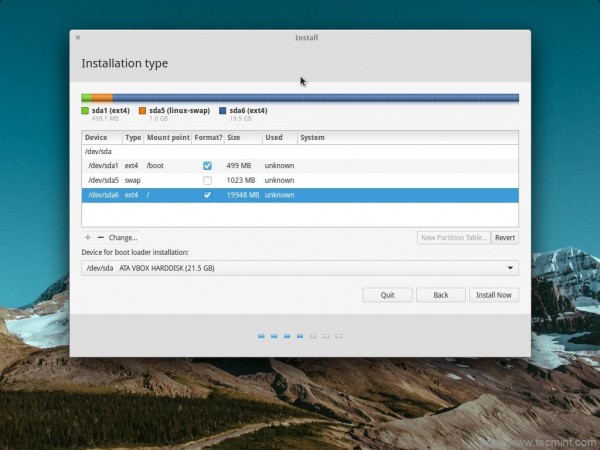Image resolution: width=600 pixels, height=450 pixels.
Task: Select the green sda1 (ext4) legend swatch
Action: pyautogui.click(x=85, y=111)
